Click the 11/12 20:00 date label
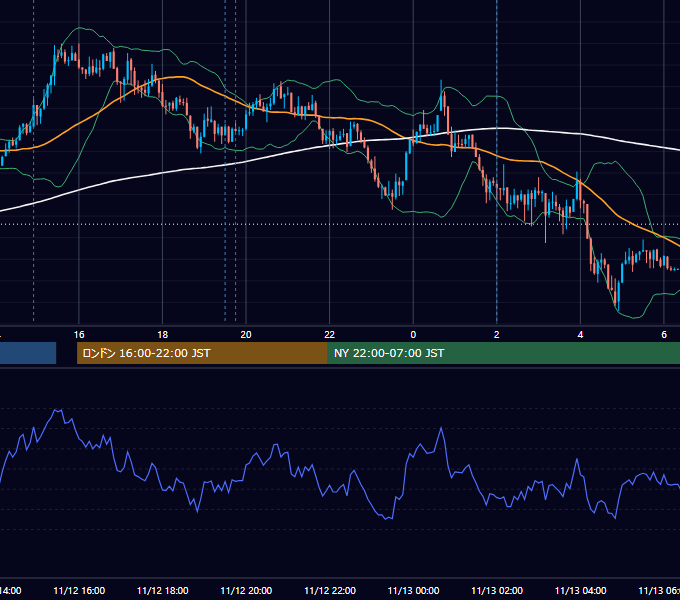The image size is (680, 600). [x=246, y=590]
